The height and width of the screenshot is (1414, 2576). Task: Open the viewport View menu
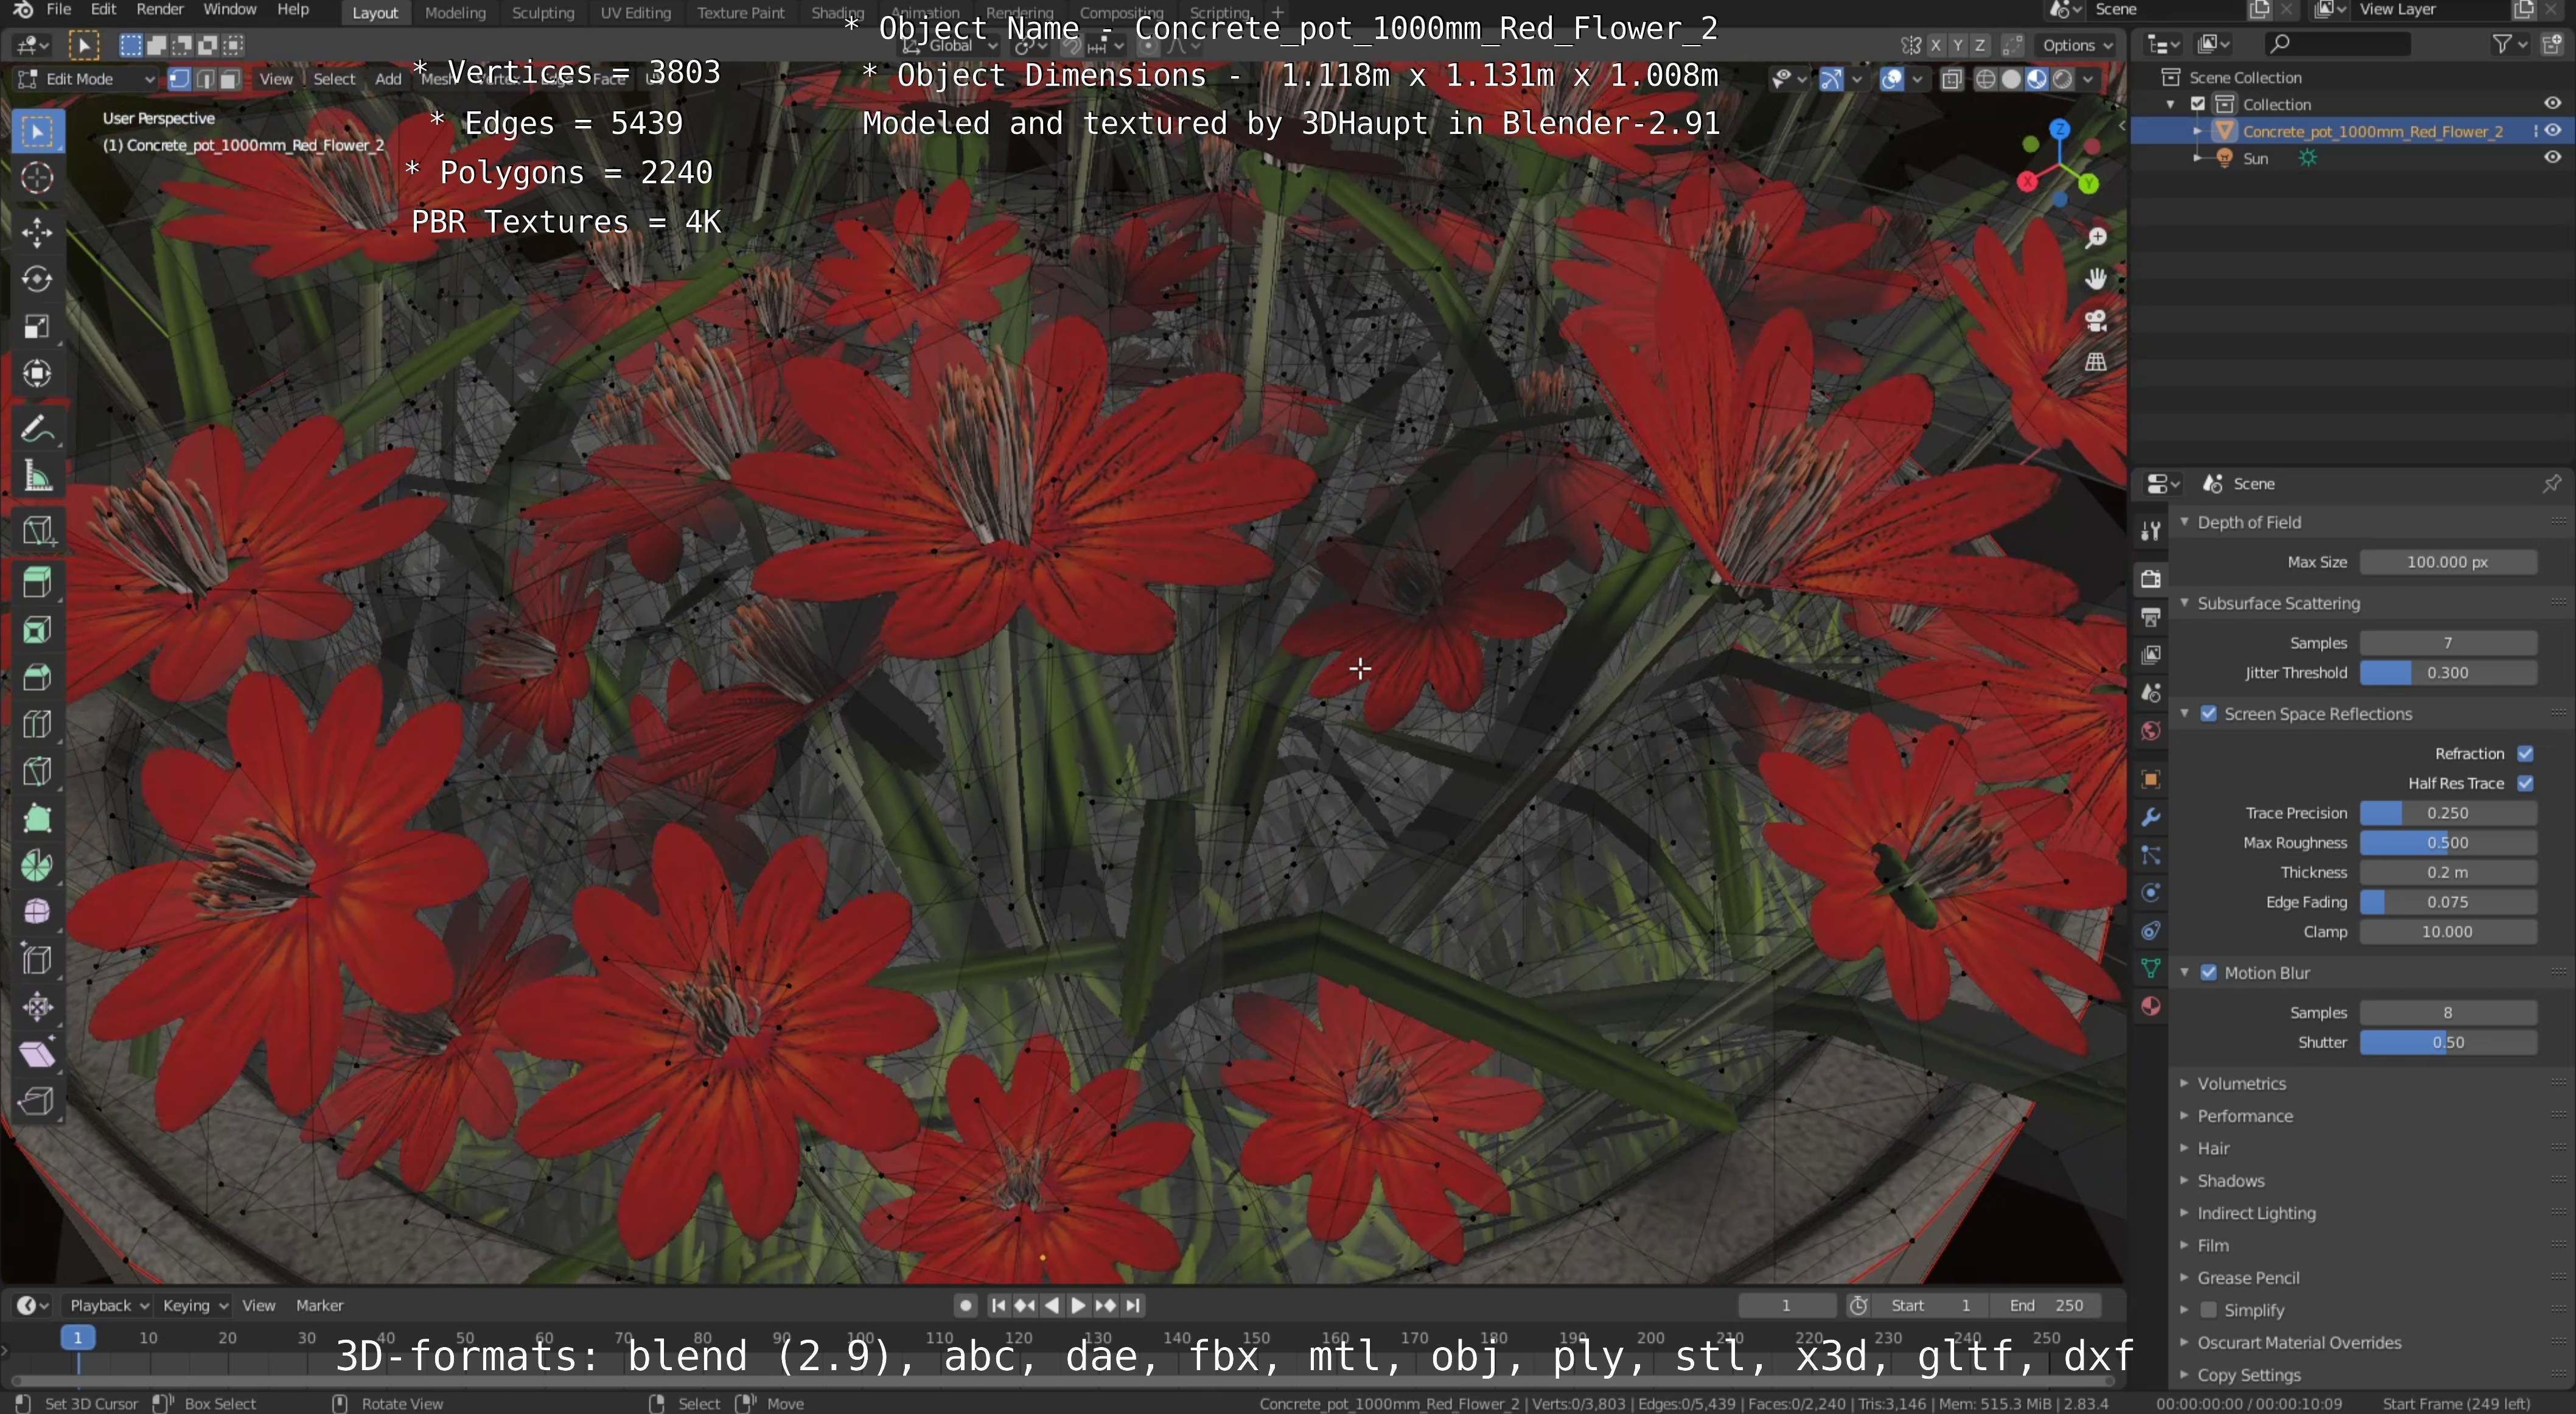276,79
